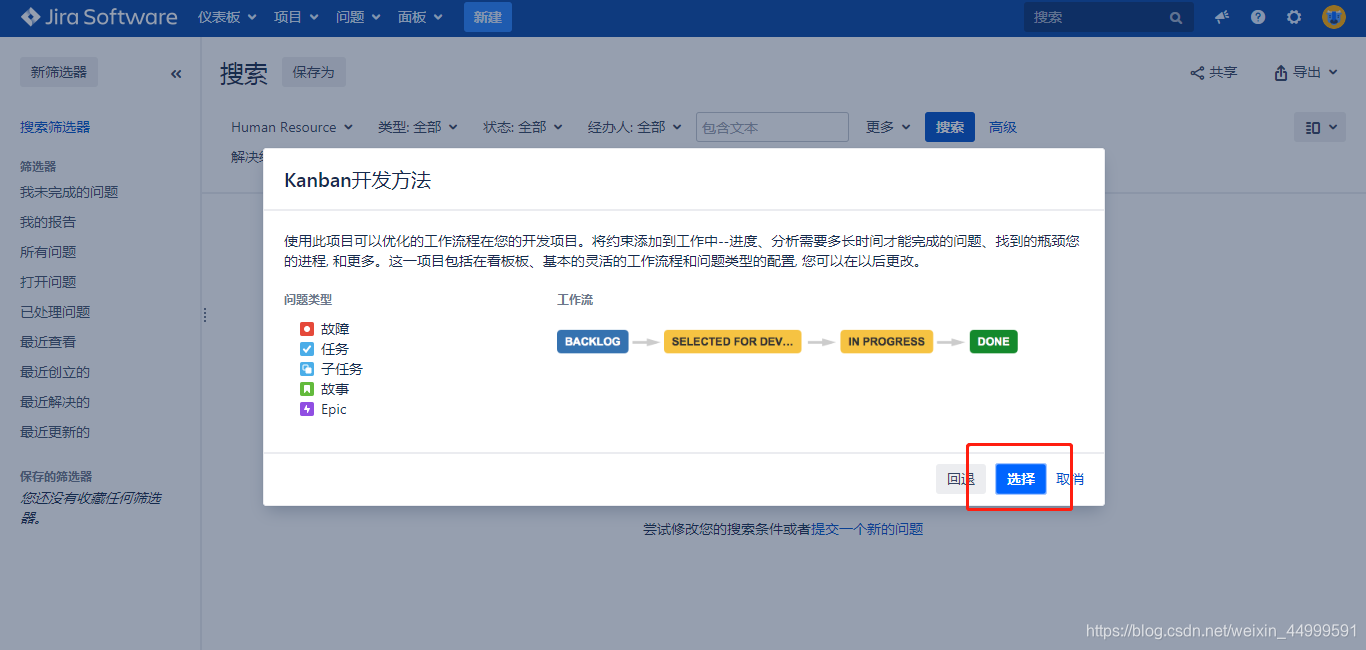
Task: Switch to 高级 advanced search
Action: (x=1003, y=127)
